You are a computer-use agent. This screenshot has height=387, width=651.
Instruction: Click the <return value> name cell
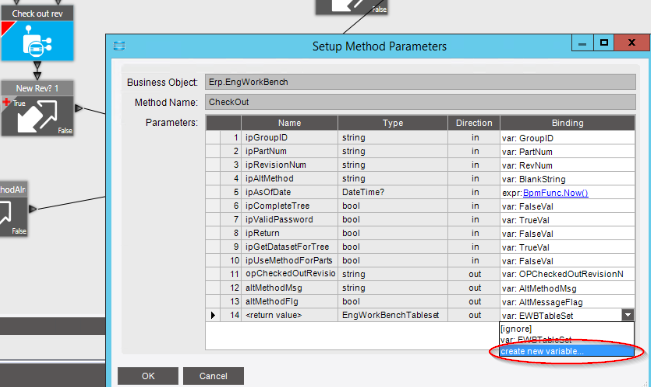pyautogui.click(x=289, y=315)
